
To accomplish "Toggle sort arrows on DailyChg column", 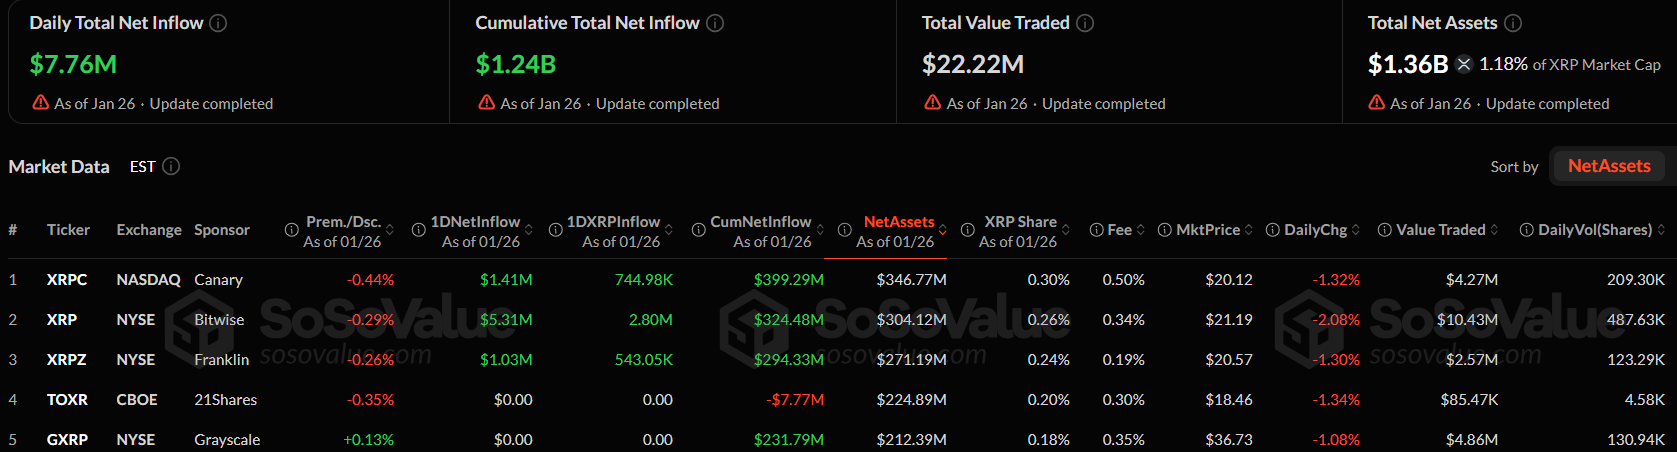I will point(1356,230).
